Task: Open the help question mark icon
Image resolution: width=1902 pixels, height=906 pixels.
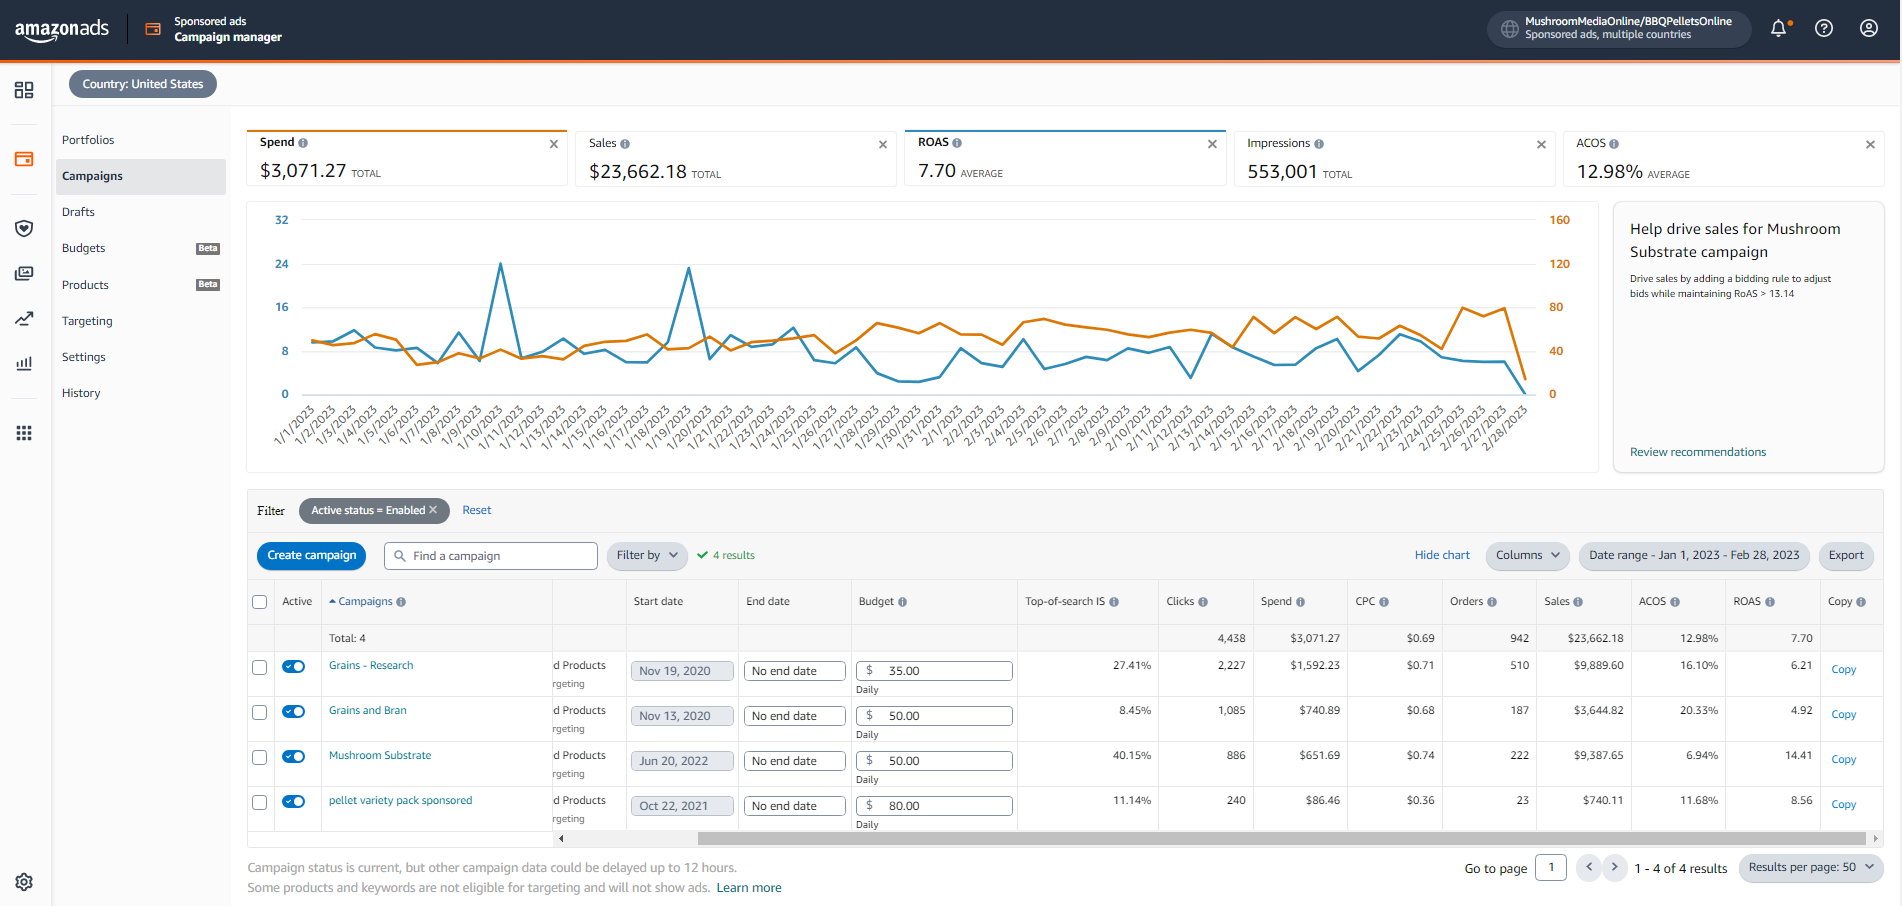Action: click(1824, 28)
